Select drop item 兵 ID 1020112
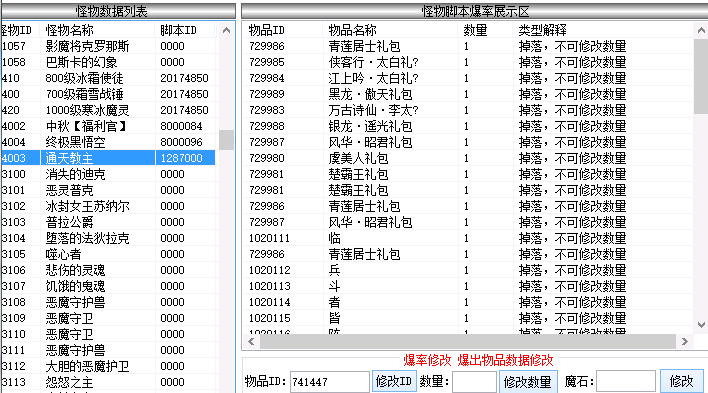708x393 pixels. [x=468, y=270]
